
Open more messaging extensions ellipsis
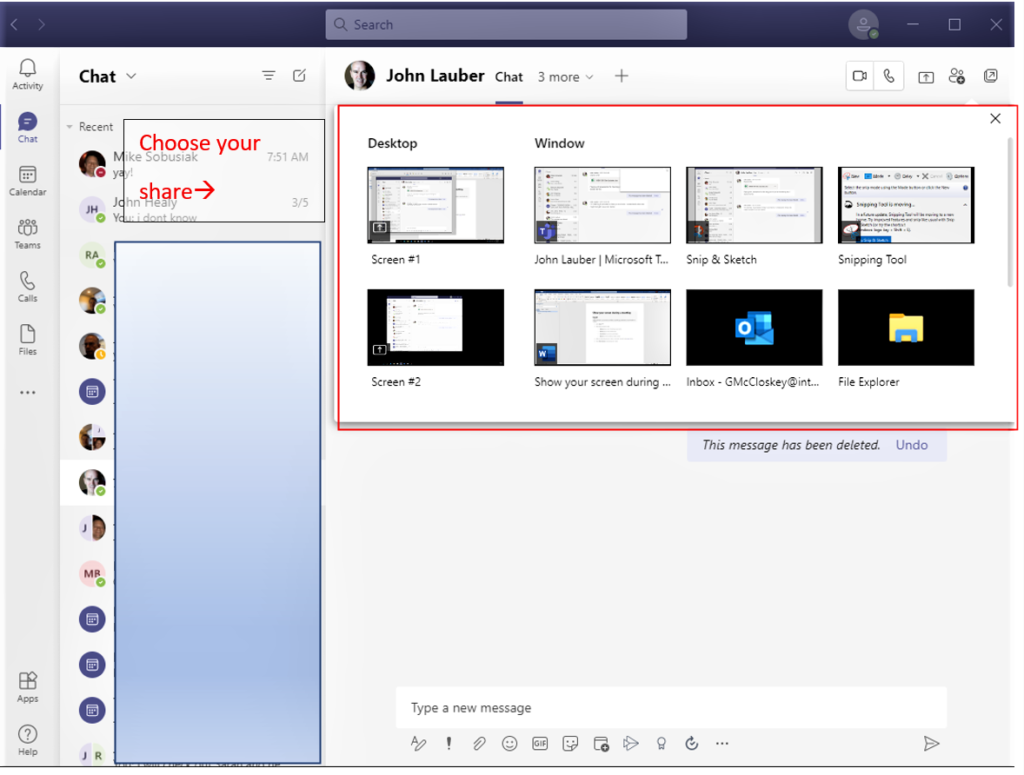pyautogui.click(x=722, y=743)
